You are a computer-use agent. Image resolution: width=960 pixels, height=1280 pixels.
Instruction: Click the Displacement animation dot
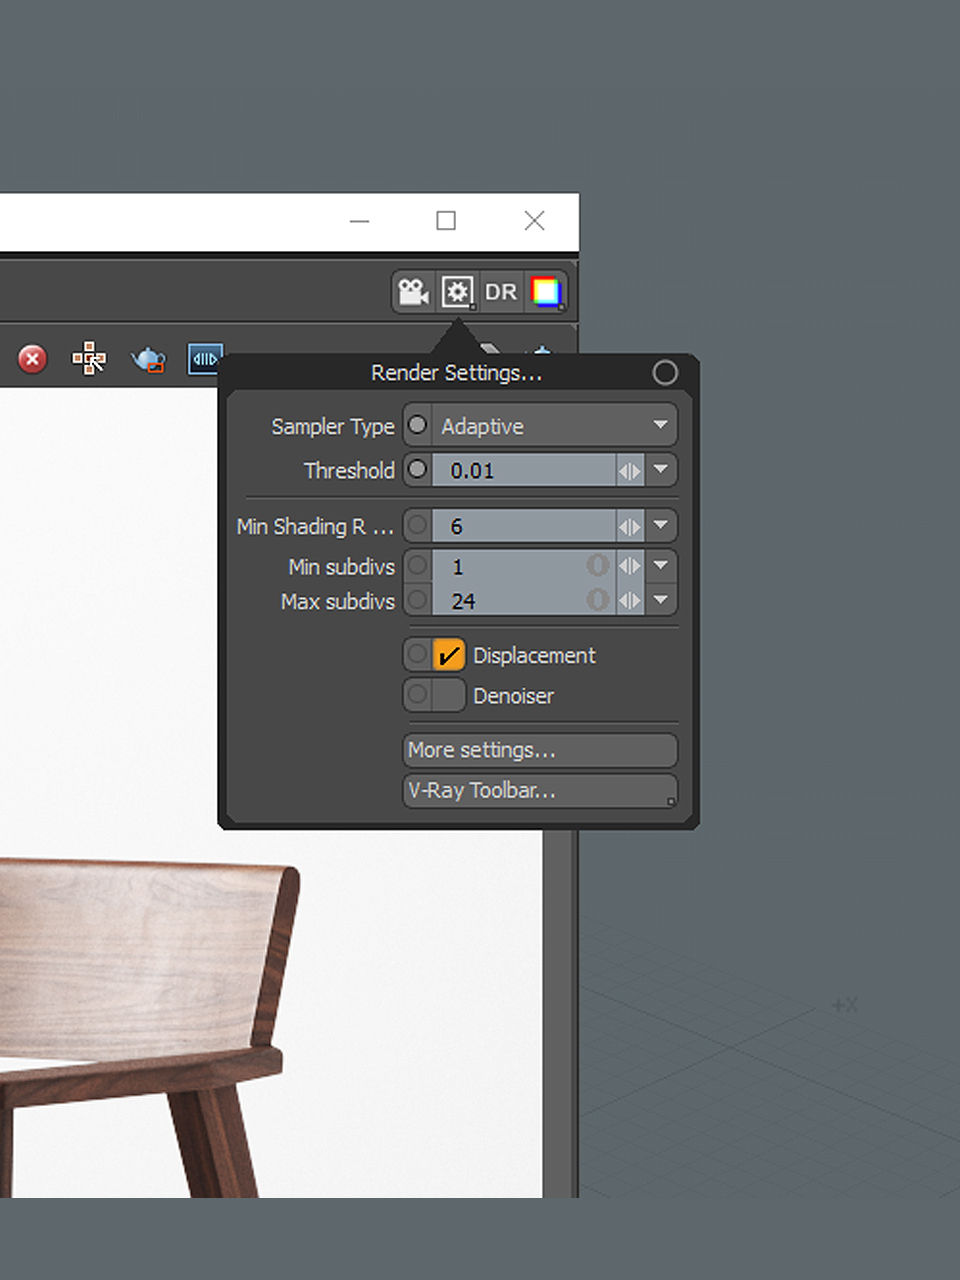418,655
